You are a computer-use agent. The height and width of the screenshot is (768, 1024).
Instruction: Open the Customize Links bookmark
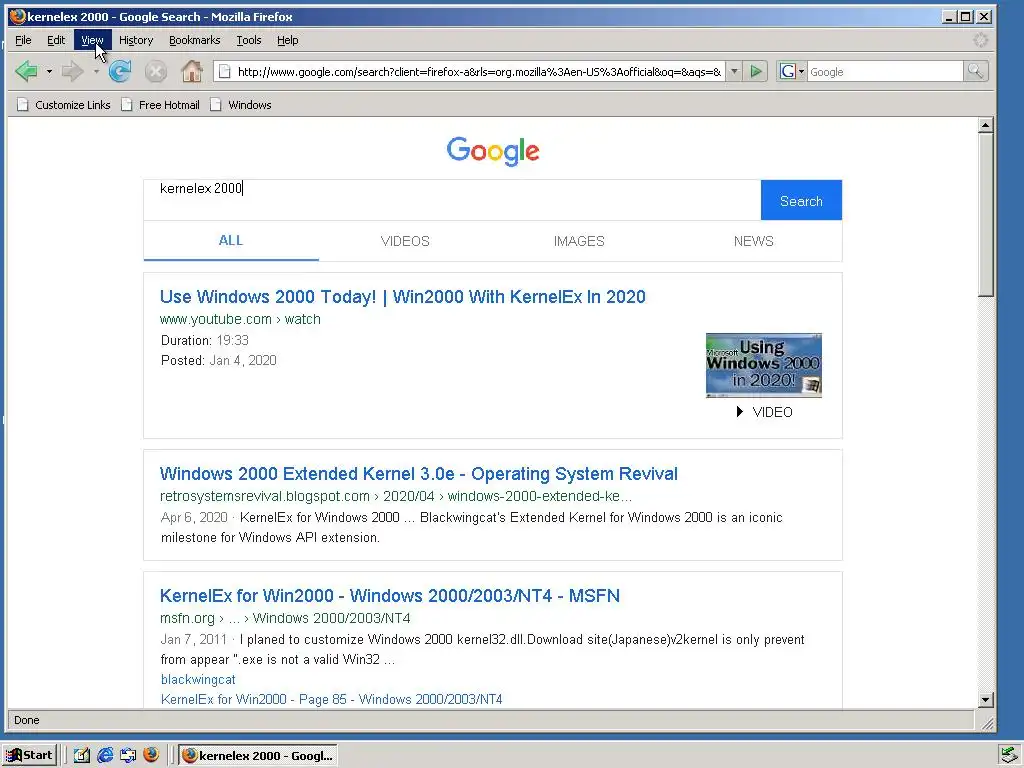click(x=64, y=105)
